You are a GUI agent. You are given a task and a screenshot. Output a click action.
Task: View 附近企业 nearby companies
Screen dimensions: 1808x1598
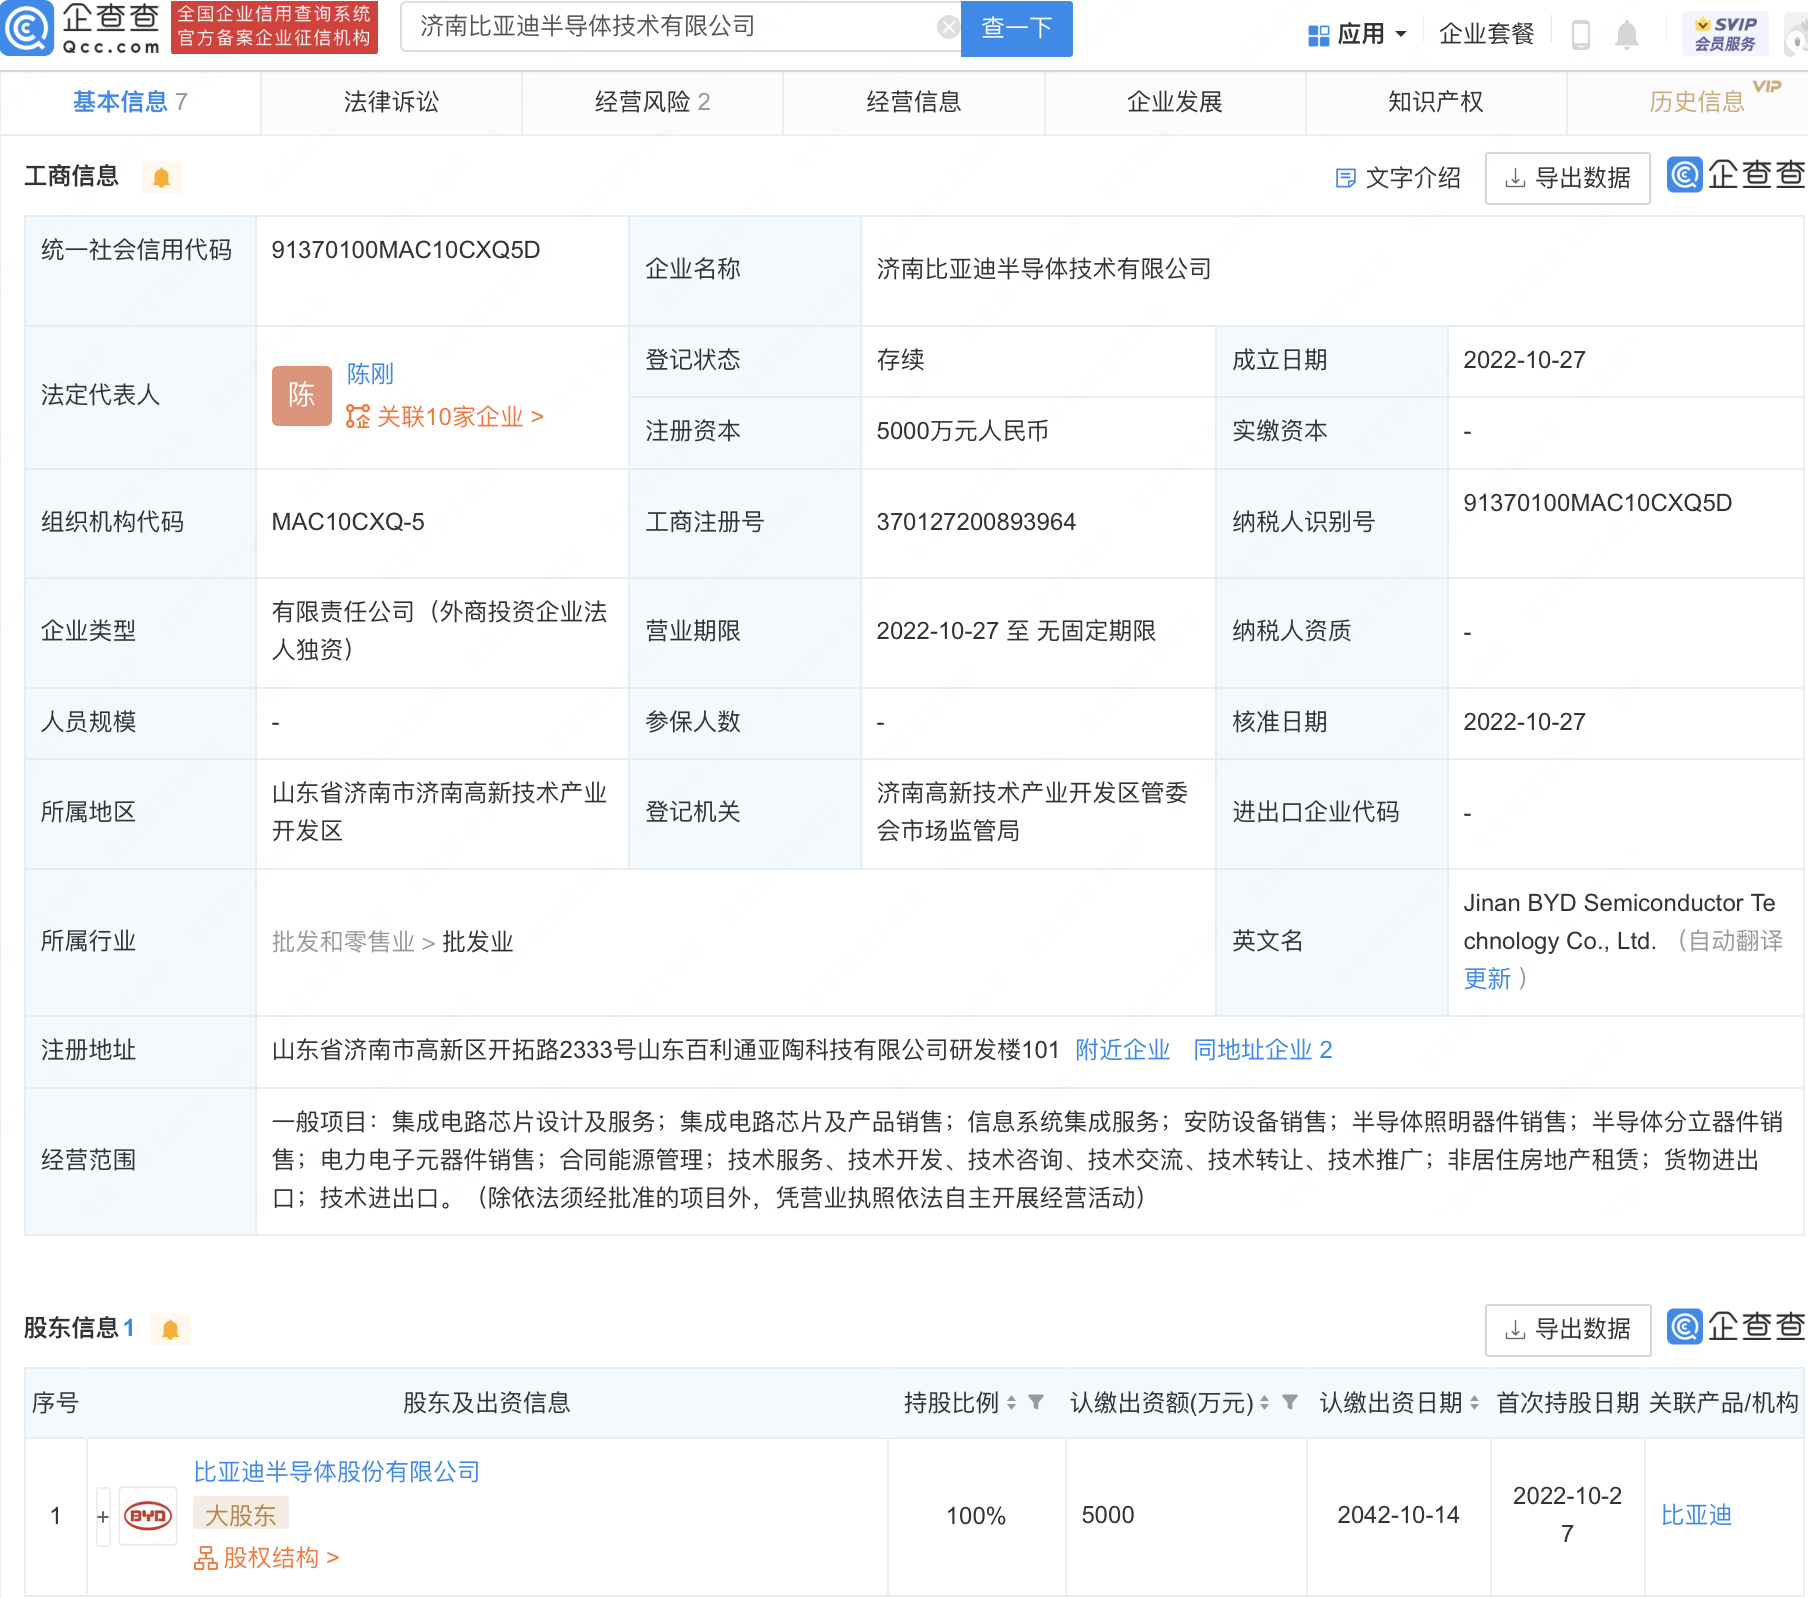[x=1122, y=1050]
